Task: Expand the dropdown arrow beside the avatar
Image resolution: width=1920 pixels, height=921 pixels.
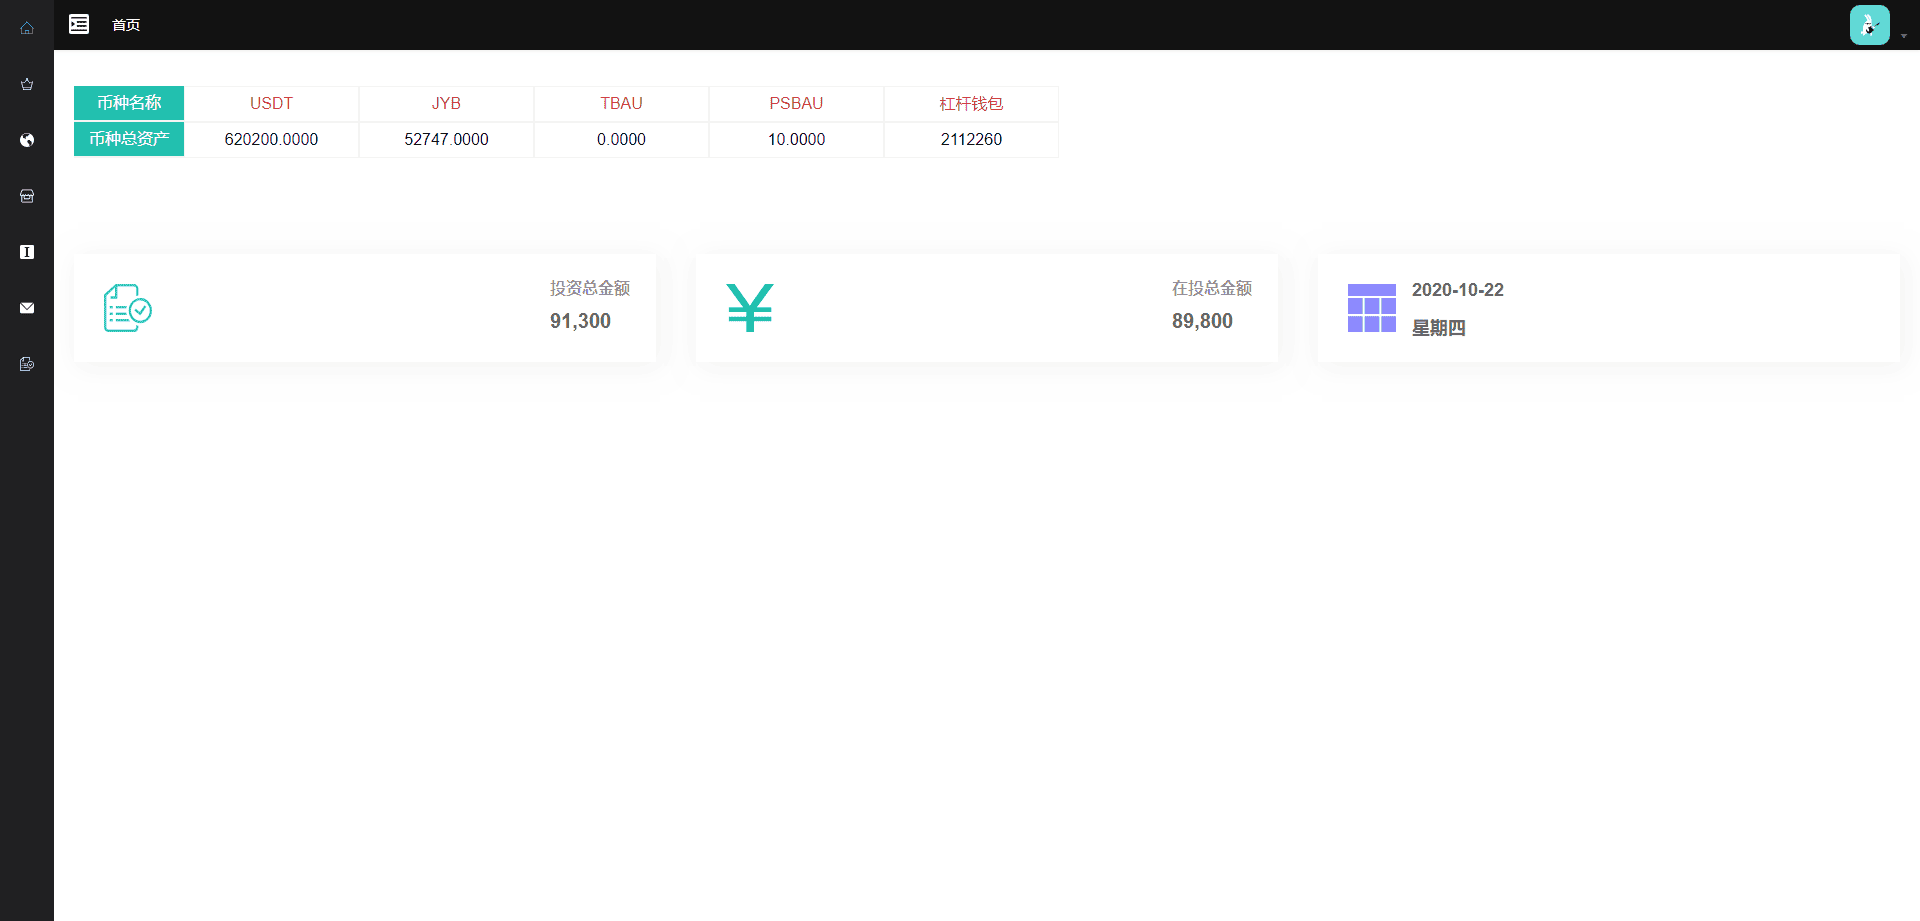Action: 1904,36
